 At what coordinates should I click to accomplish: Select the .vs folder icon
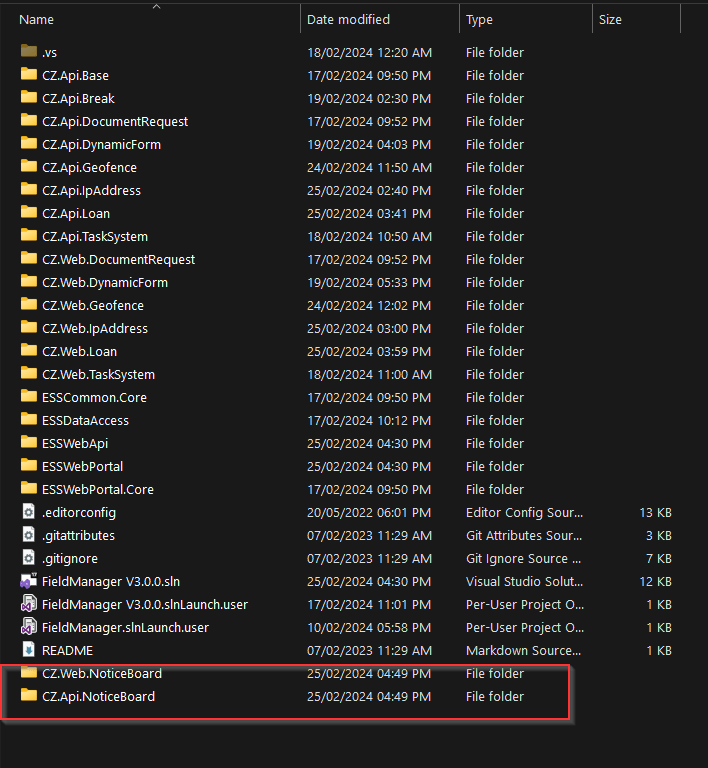click(x=29, y=51)
